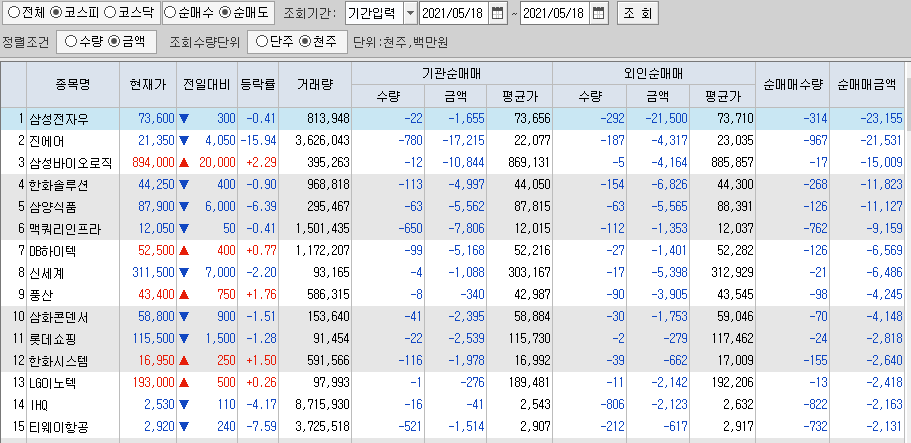Select the 삼양식품 stock name

point(53,207)
